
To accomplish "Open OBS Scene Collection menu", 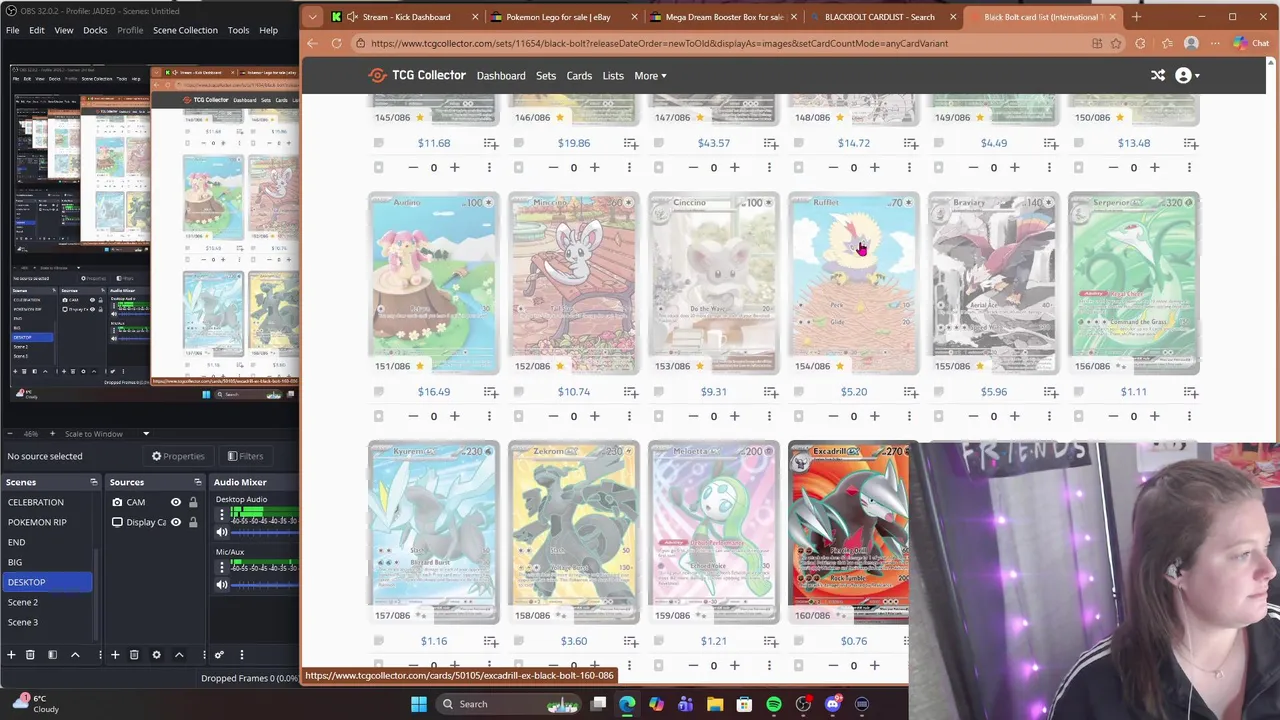I will (x=185, y=30).
